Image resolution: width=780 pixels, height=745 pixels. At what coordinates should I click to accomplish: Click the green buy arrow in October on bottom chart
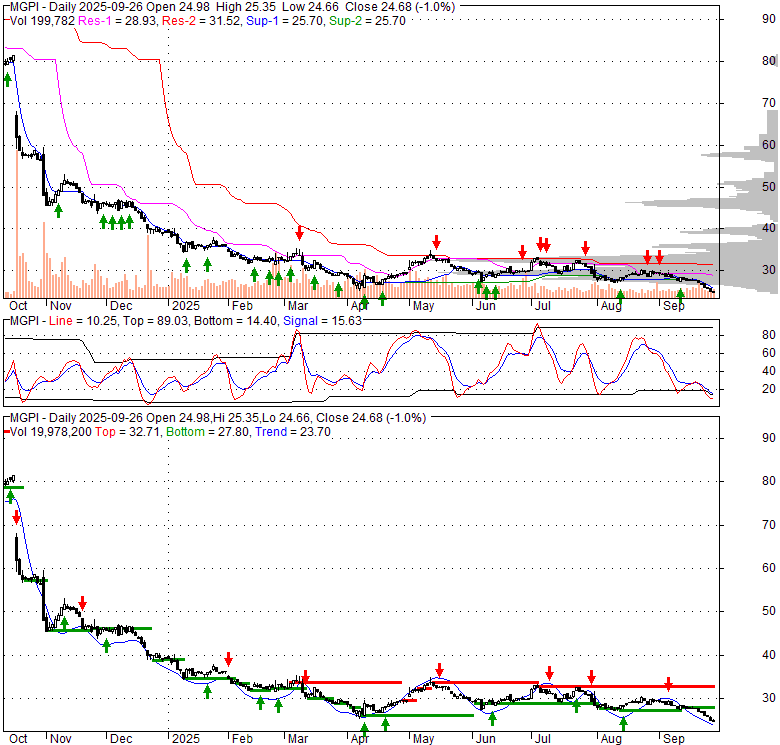(x=10, y=496)
